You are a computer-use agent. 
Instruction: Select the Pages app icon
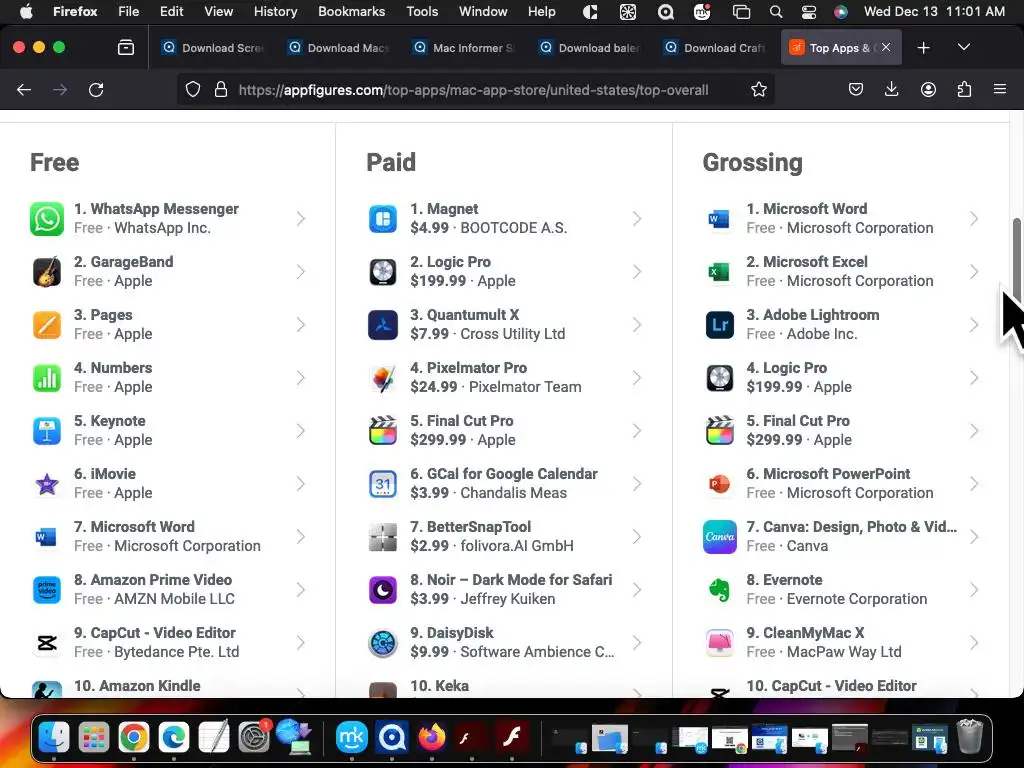pos(47,325)
